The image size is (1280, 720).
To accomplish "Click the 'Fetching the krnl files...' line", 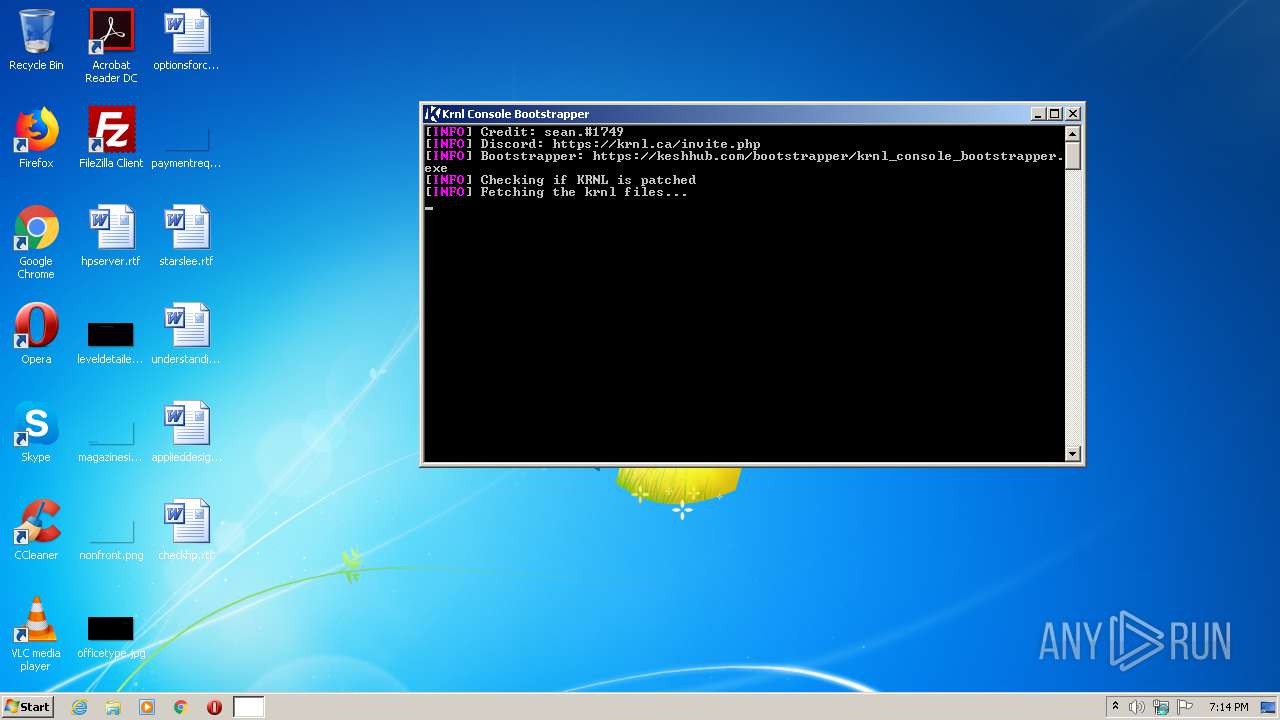I will pos(584,192).
